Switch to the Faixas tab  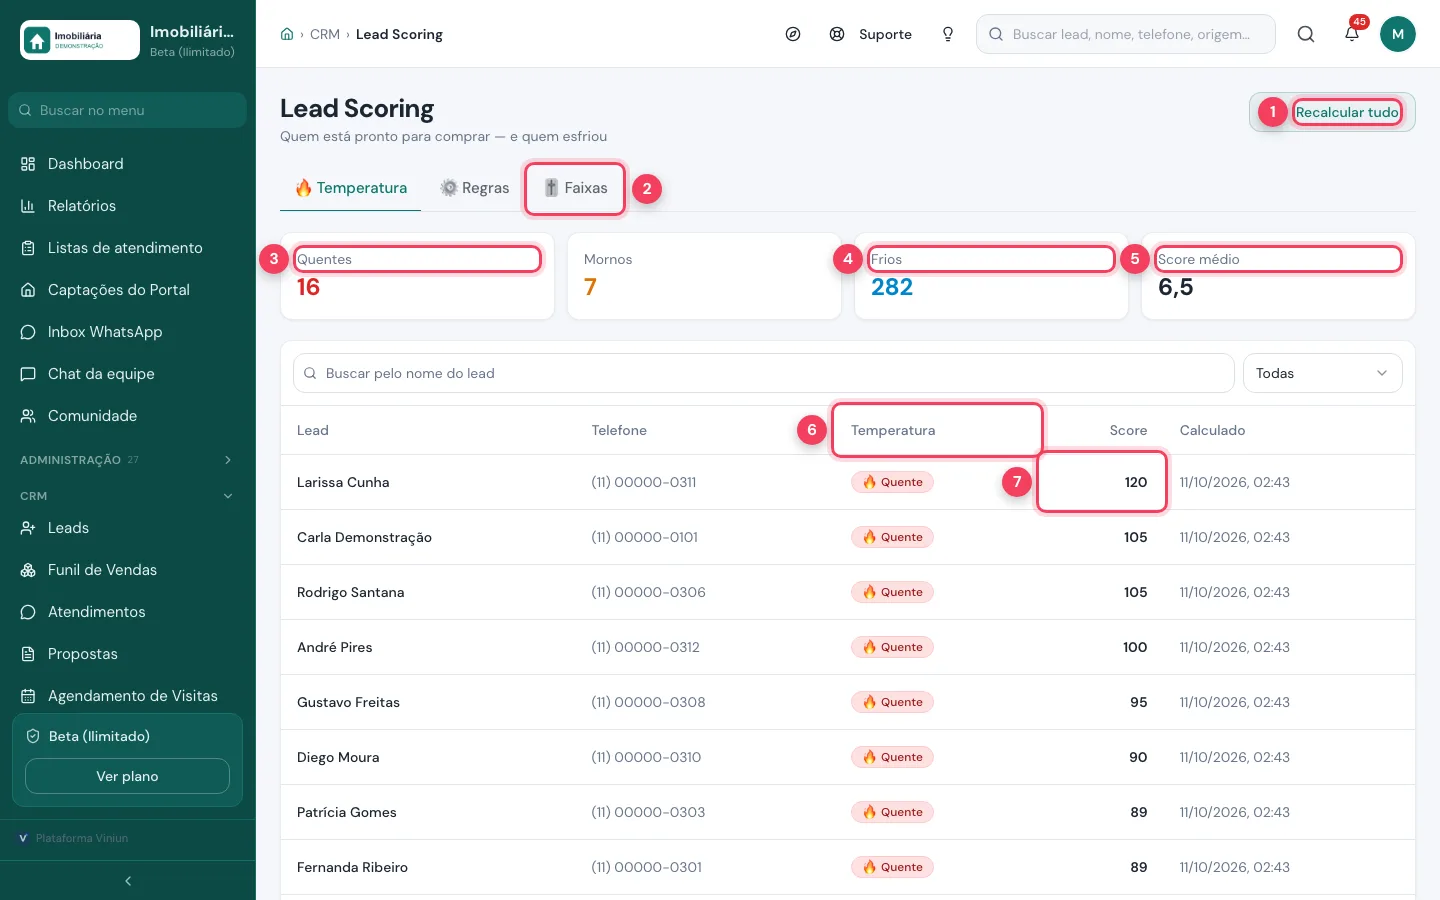tap(575, 188)
